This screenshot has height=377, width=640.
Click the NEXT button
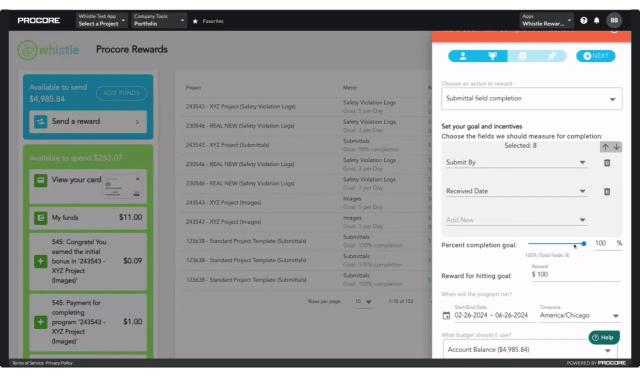point(596,56)
